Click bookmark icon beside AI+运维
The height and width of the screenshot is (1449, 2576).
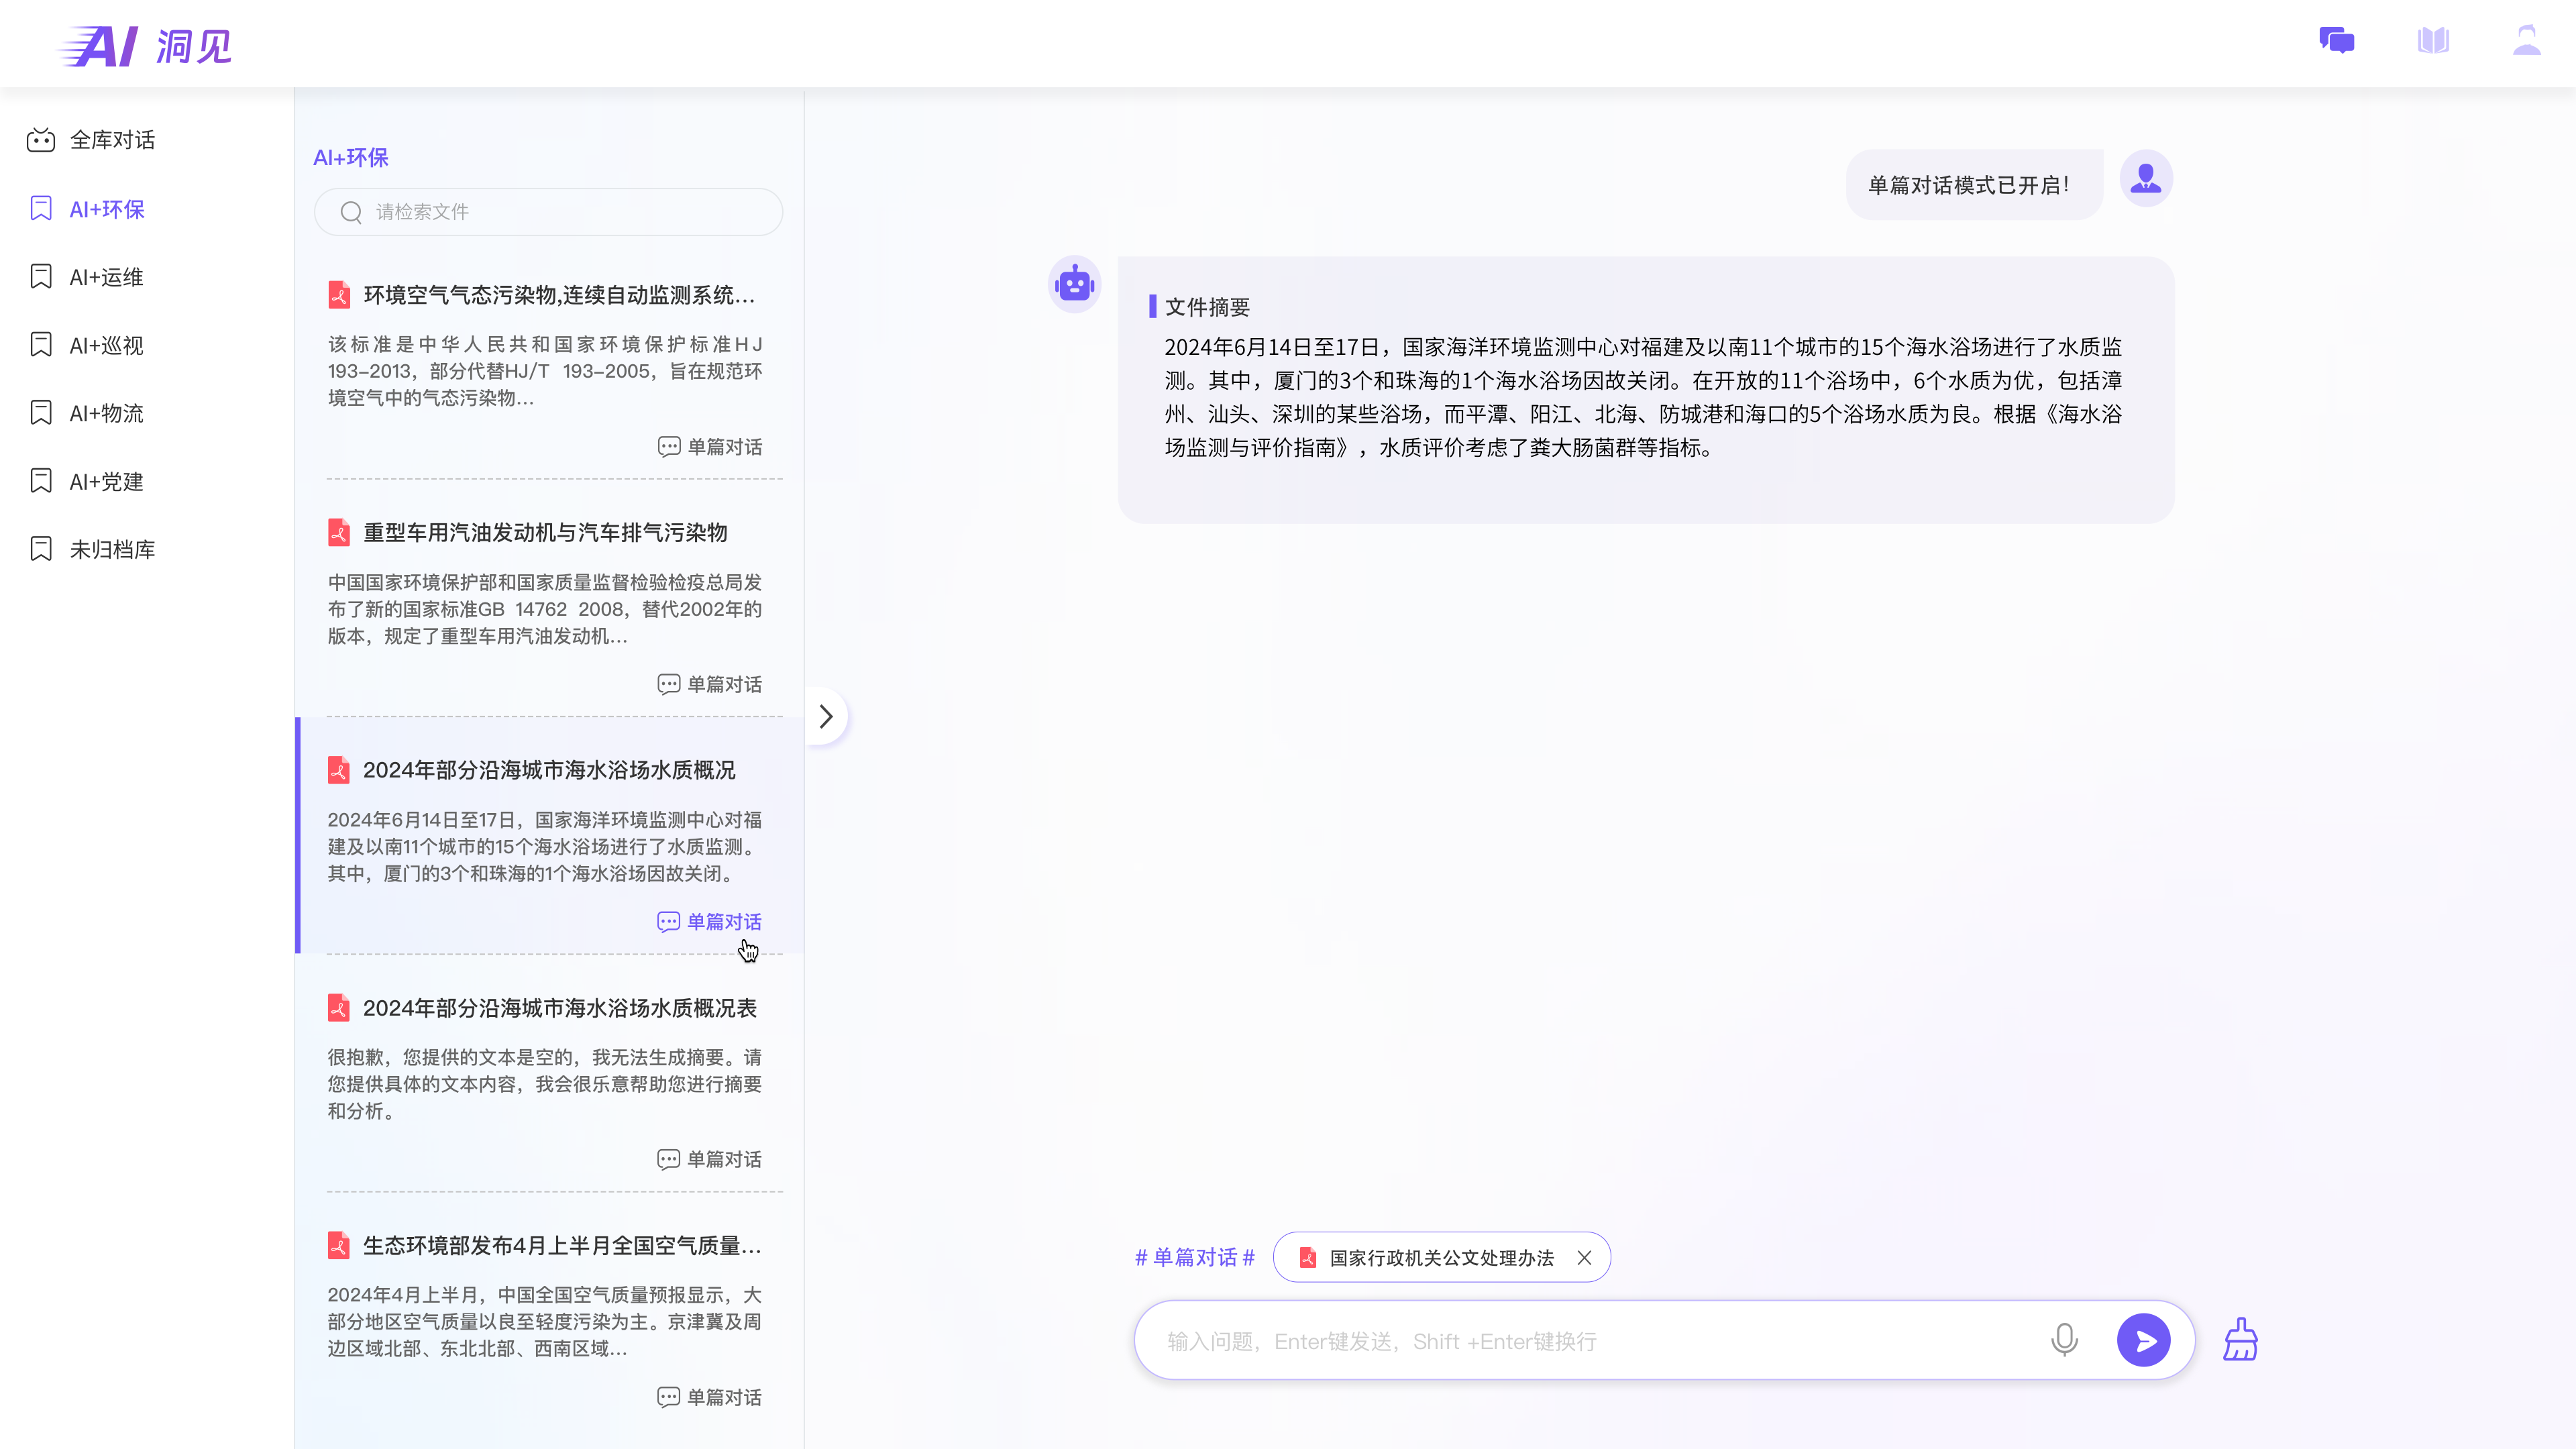tap(41, 276)
